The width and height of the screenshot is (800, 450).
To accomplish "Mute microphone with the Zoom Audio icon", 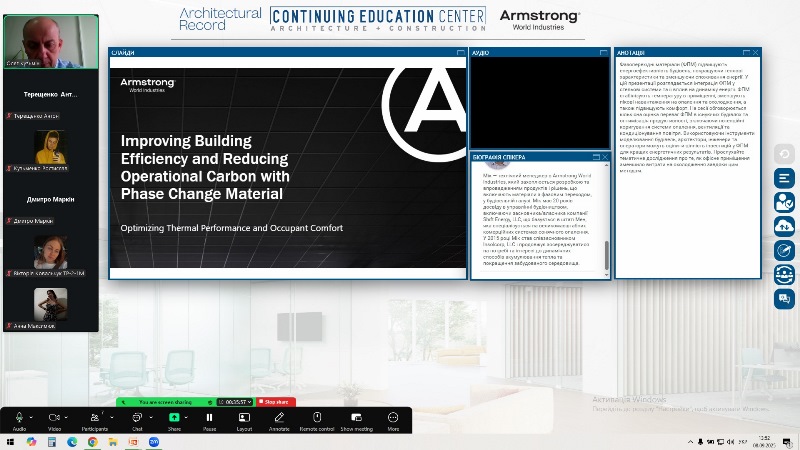I will coord(19,417).
